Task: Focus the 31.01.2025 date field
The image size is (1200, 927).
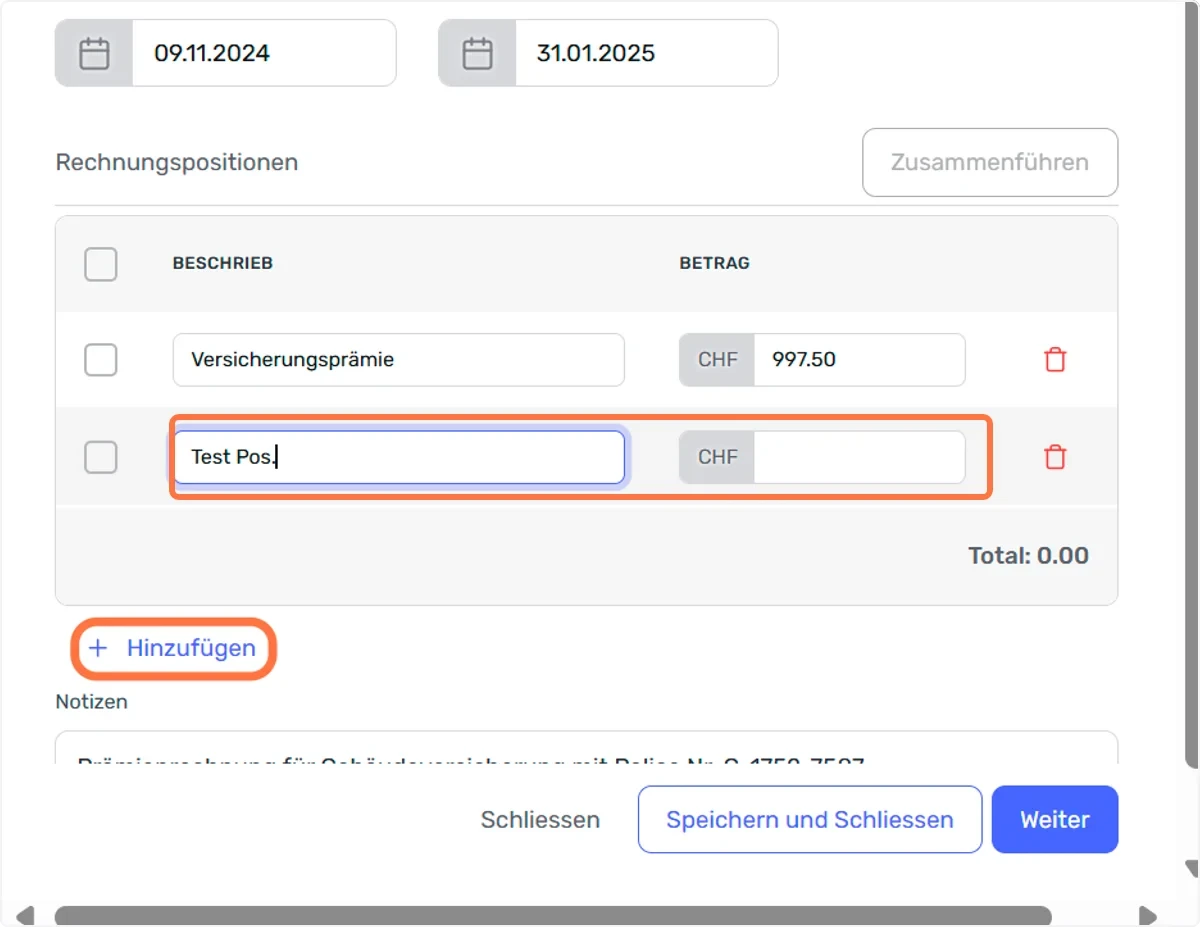Action: [x=646, y=53]
